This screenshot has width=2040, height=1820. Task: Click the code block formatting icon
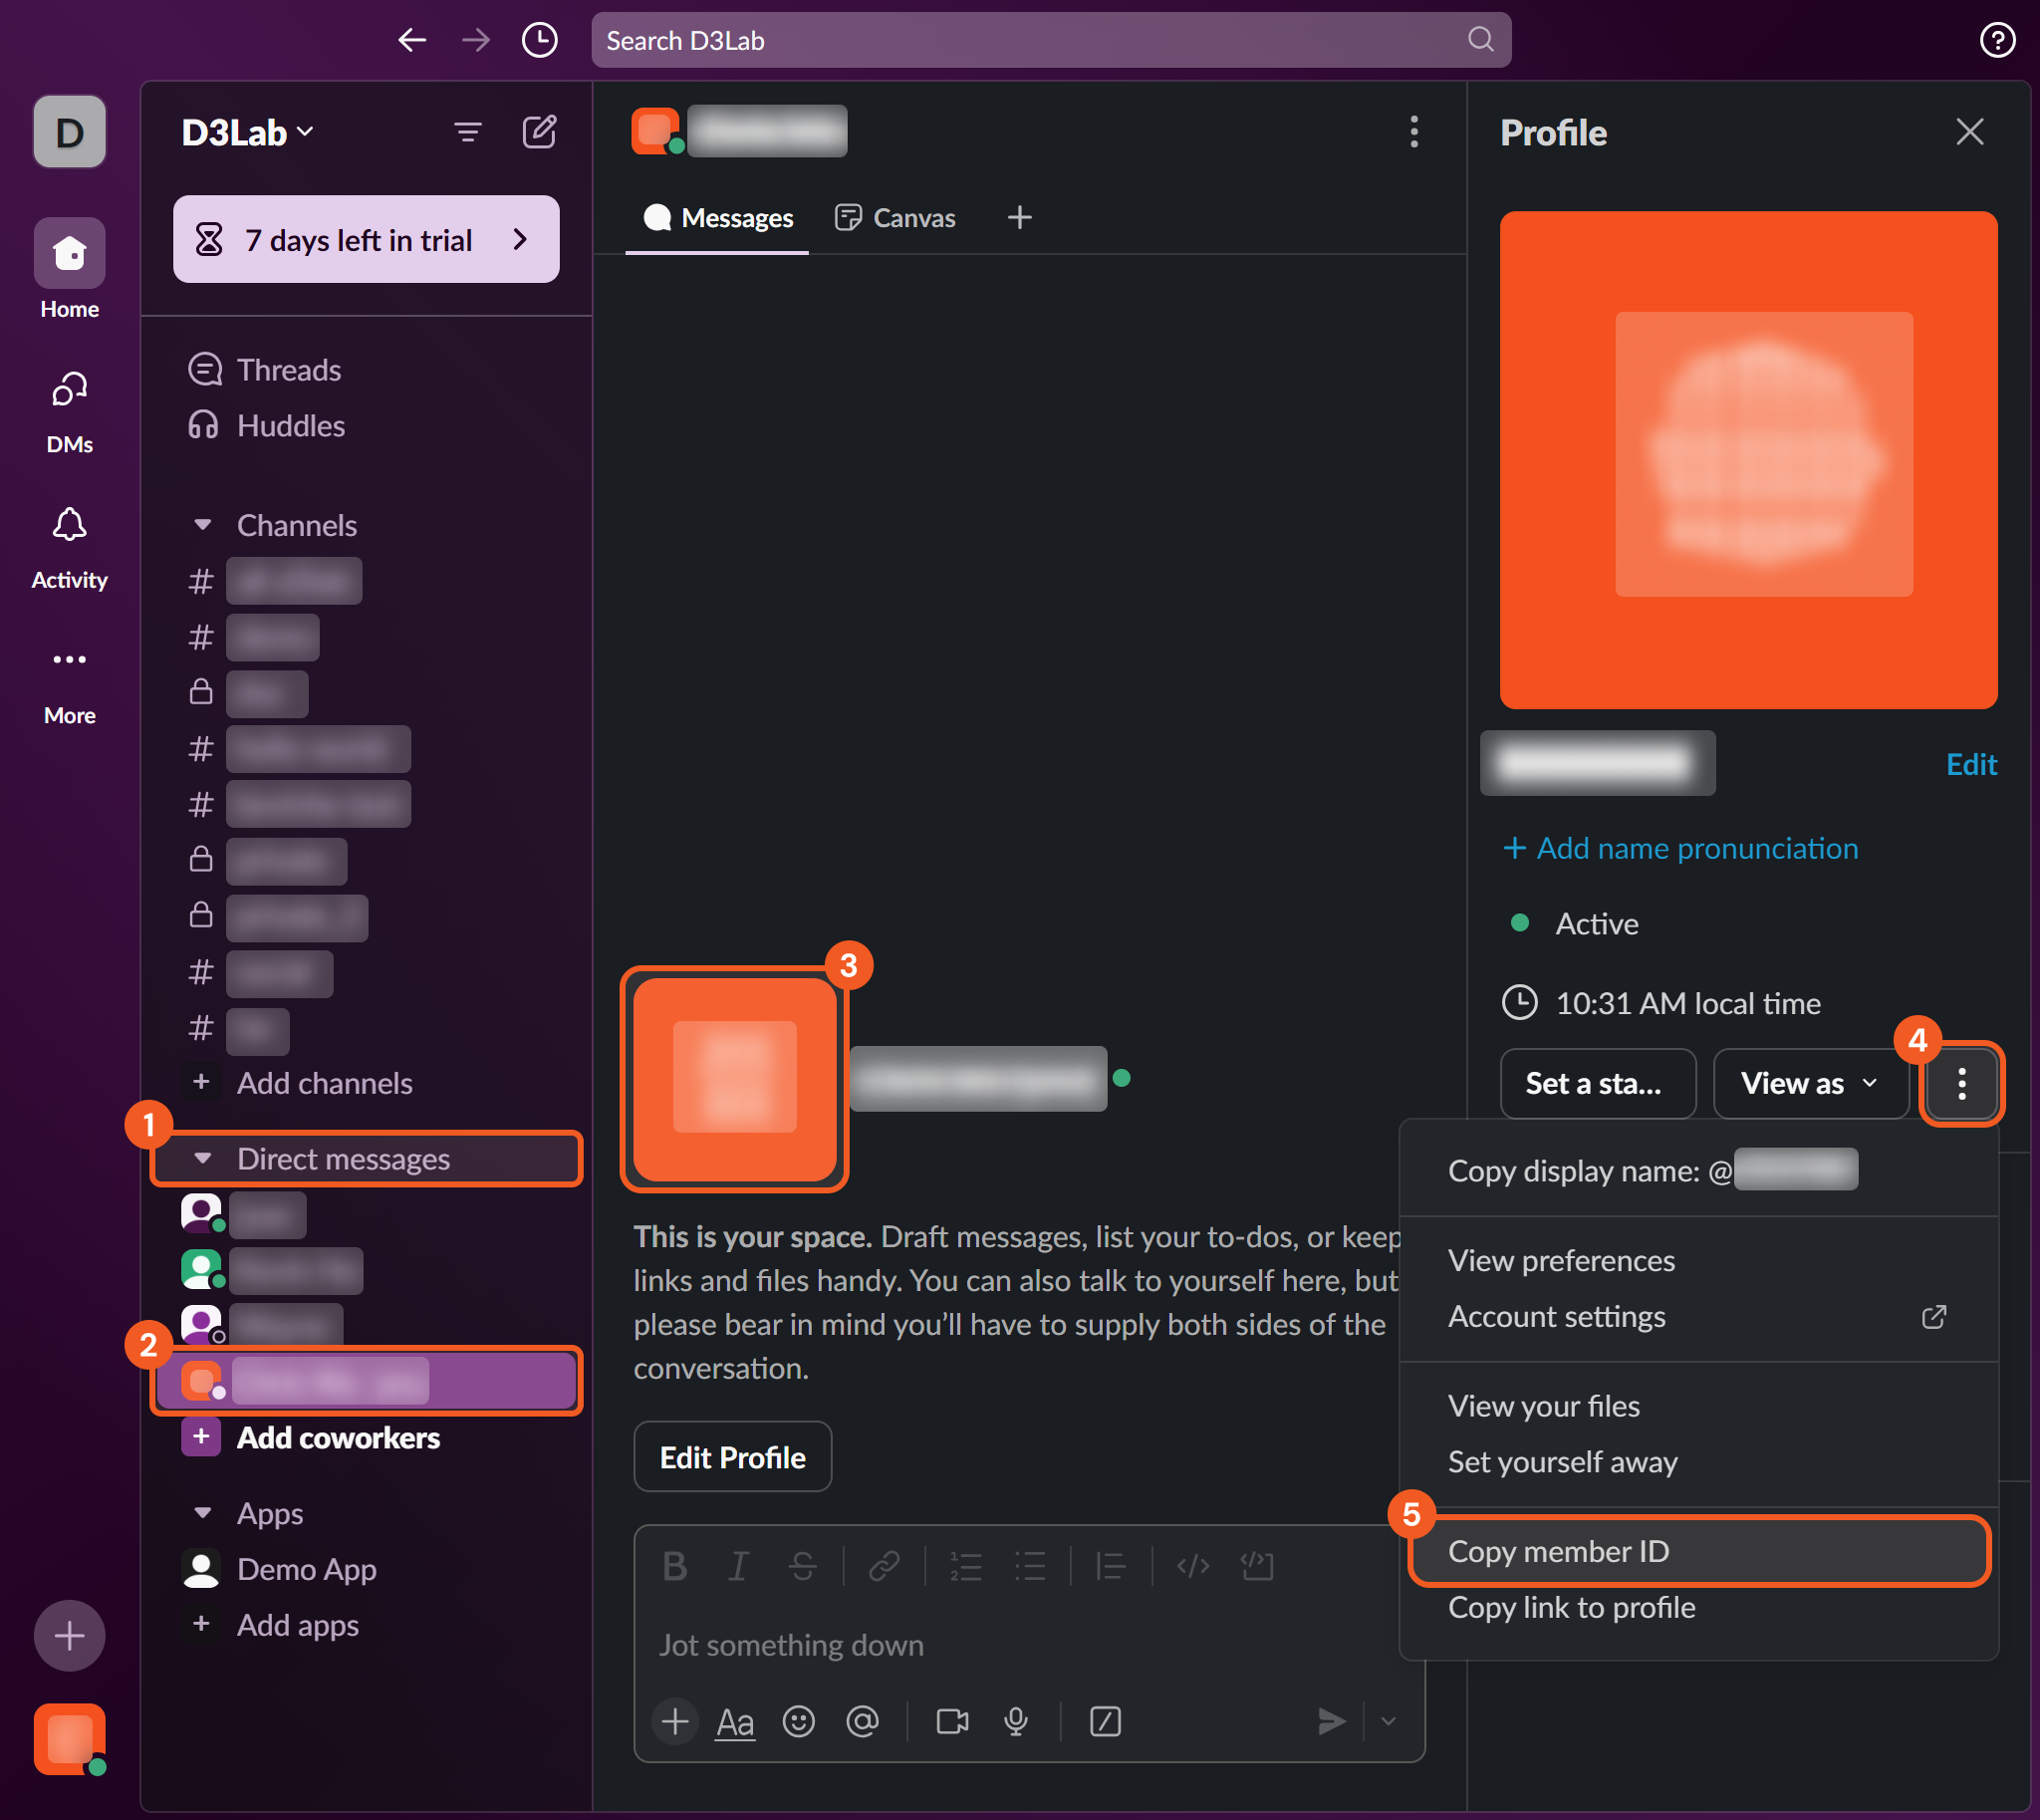coord(1257,1566)
